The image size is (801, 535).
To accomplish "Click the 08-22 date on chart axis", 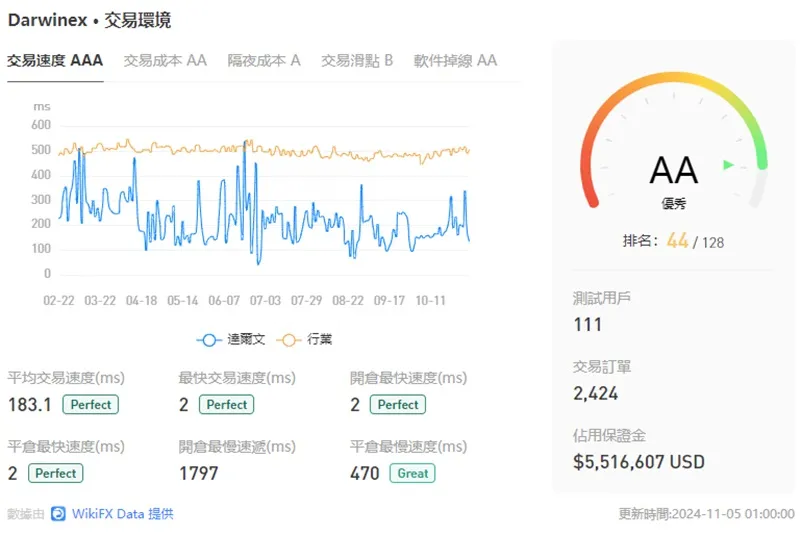I will (x=348, y=300).
